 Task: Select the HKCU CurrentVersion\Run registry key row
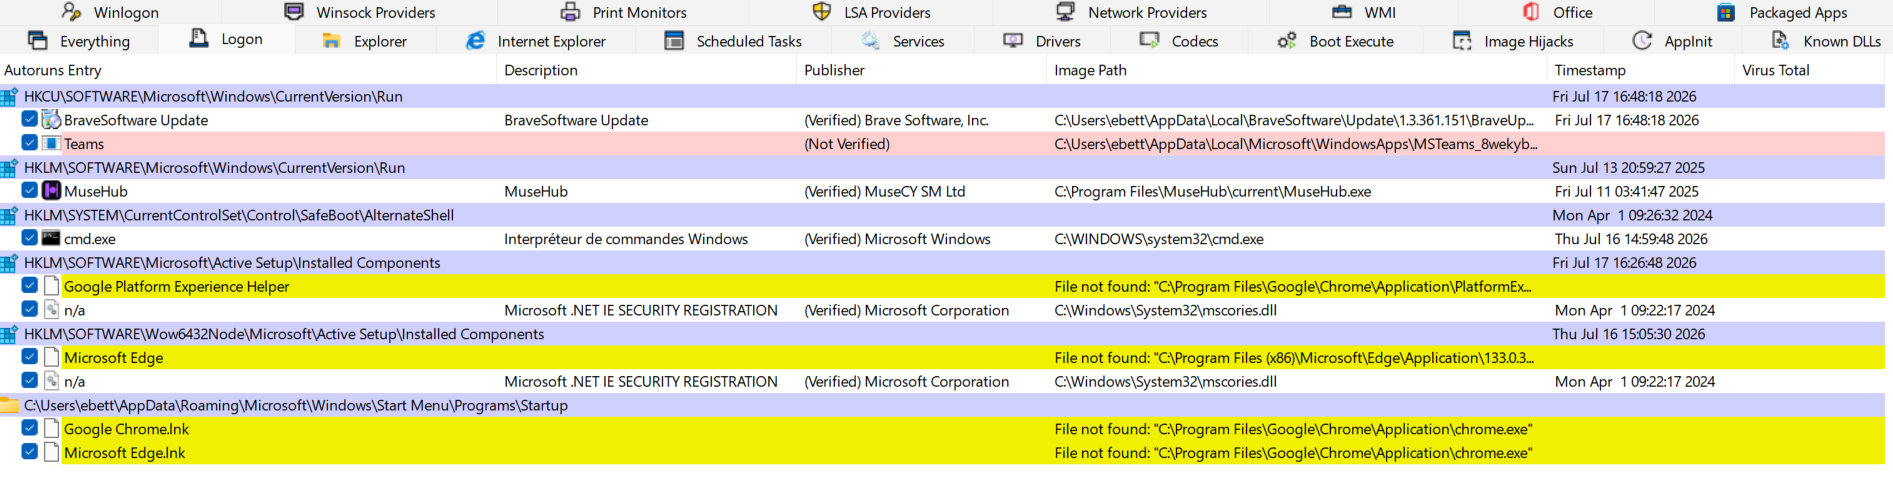(942, 96)
